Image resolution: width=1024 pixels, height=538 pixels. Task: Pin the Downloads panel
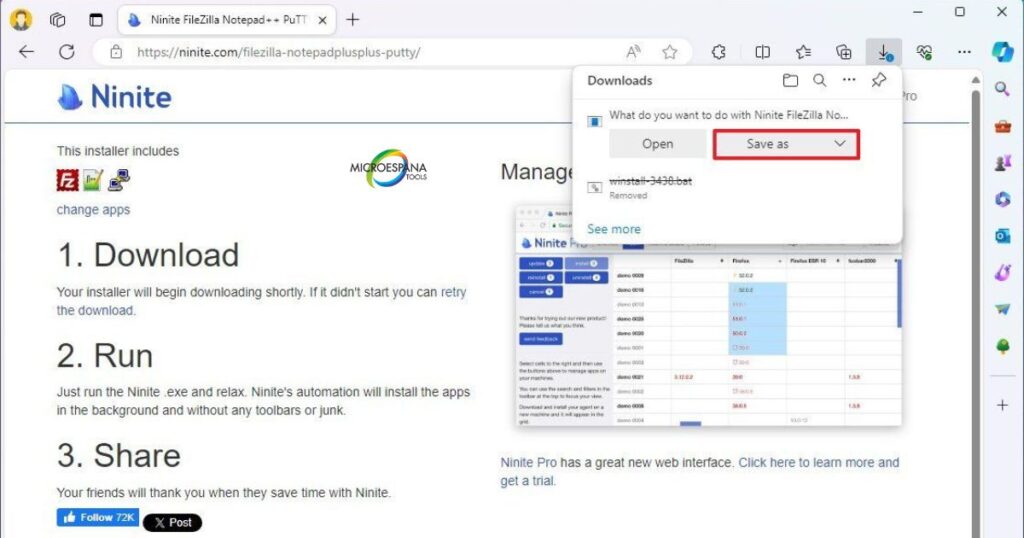[879, 80]
